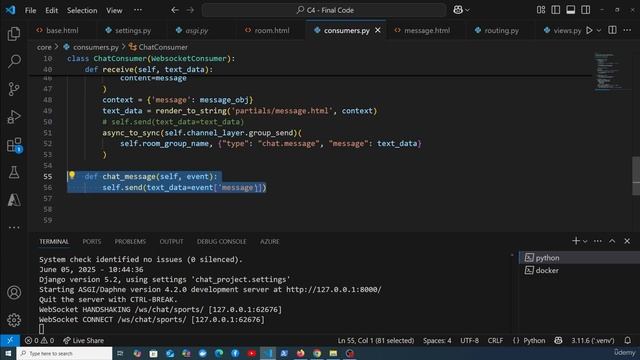640x360 pixels.
Task: Toggle the primary side bar
Action: (x=556, y=10)
